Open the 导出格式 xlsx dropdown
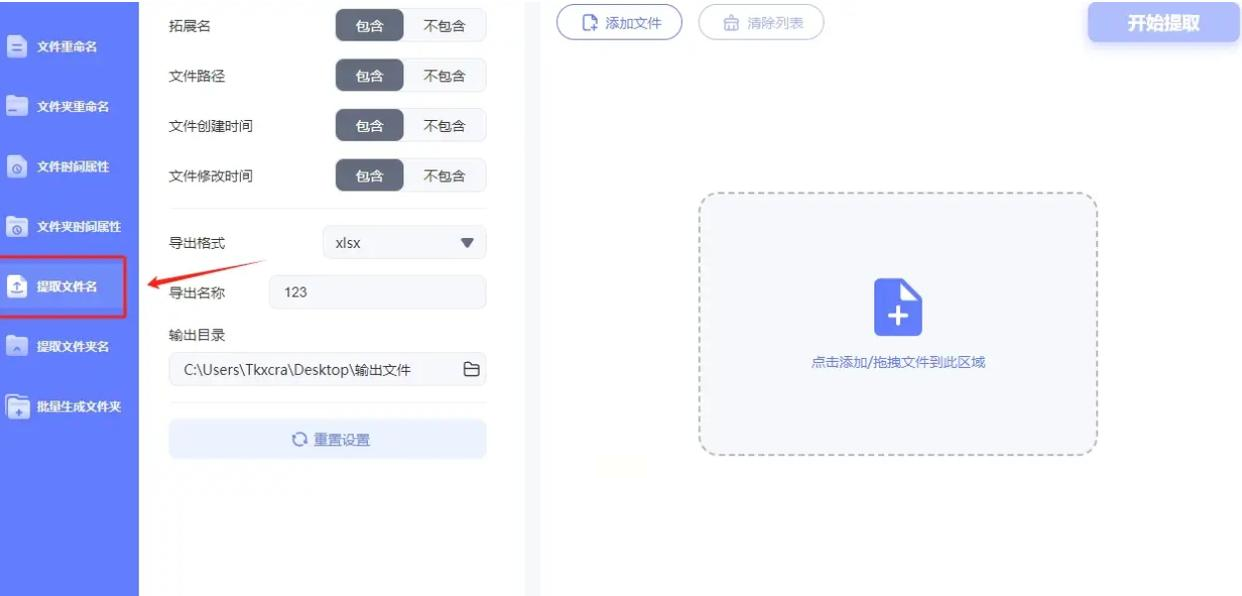Image resolution: width=1242 pixels, height=596 pixels. [404, 242]
